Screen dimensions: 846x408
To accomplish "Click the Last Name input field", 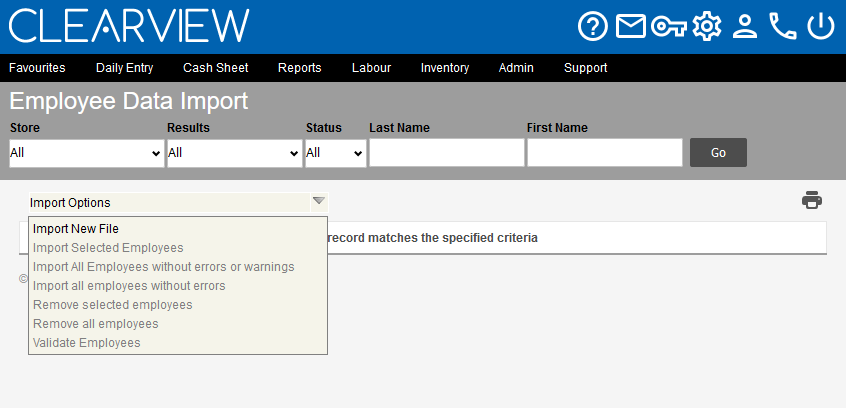I will tap(447, 153).
